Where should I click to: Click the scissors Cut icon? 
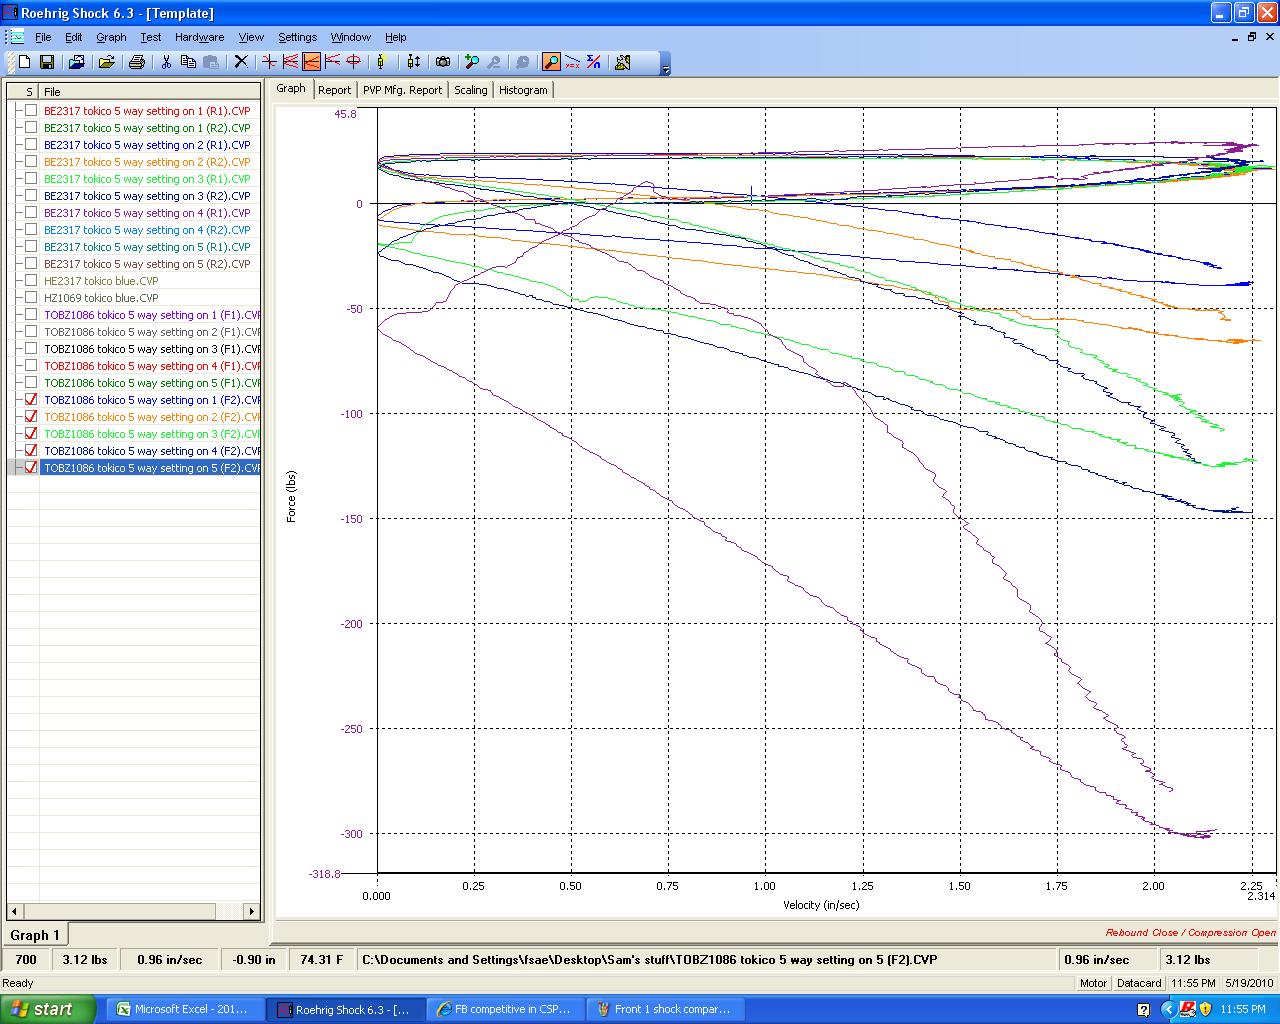tap(166, 62)
